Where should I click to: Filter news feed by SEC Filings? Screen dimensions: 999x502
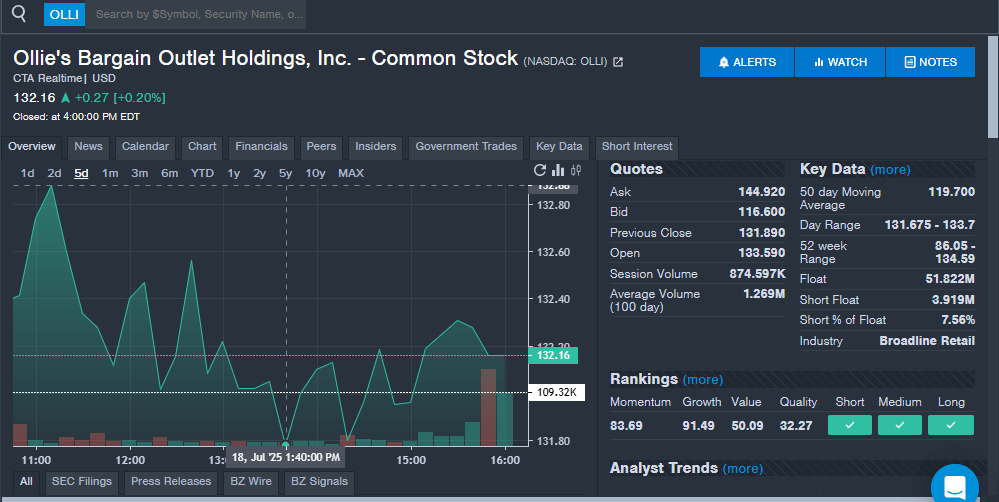(x=82, y=482)
